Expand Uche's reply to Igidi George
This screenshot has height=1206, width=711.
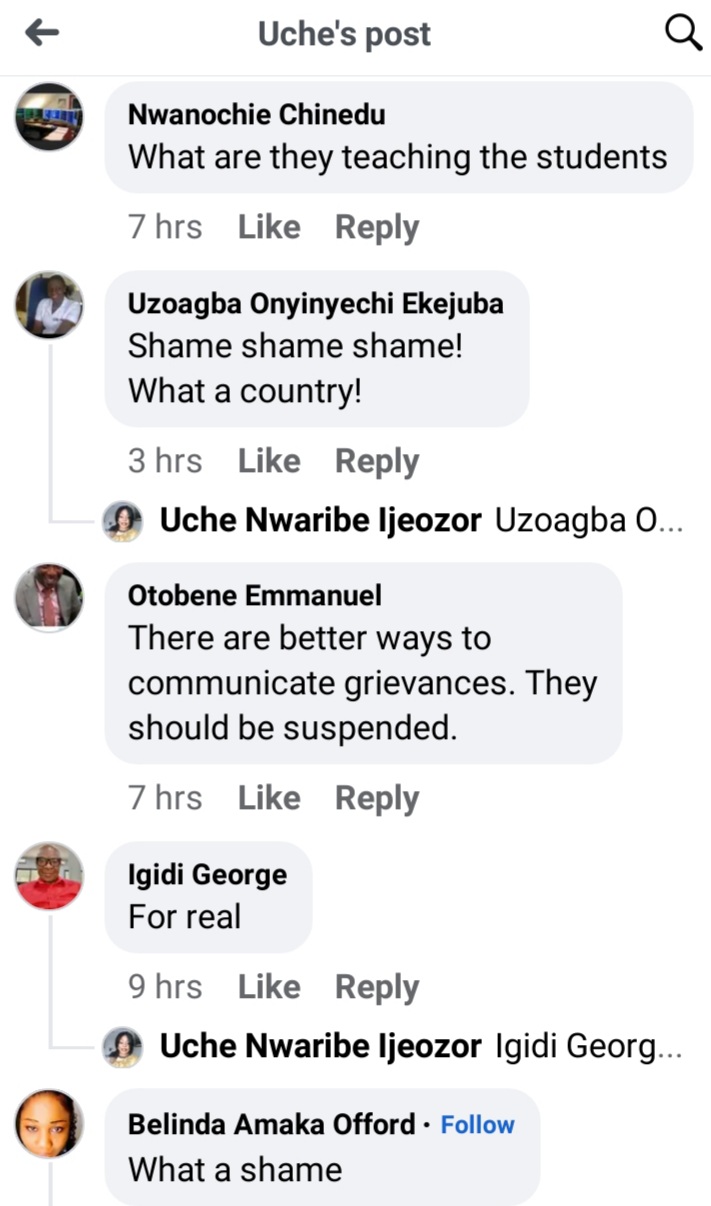point(420,1047)
